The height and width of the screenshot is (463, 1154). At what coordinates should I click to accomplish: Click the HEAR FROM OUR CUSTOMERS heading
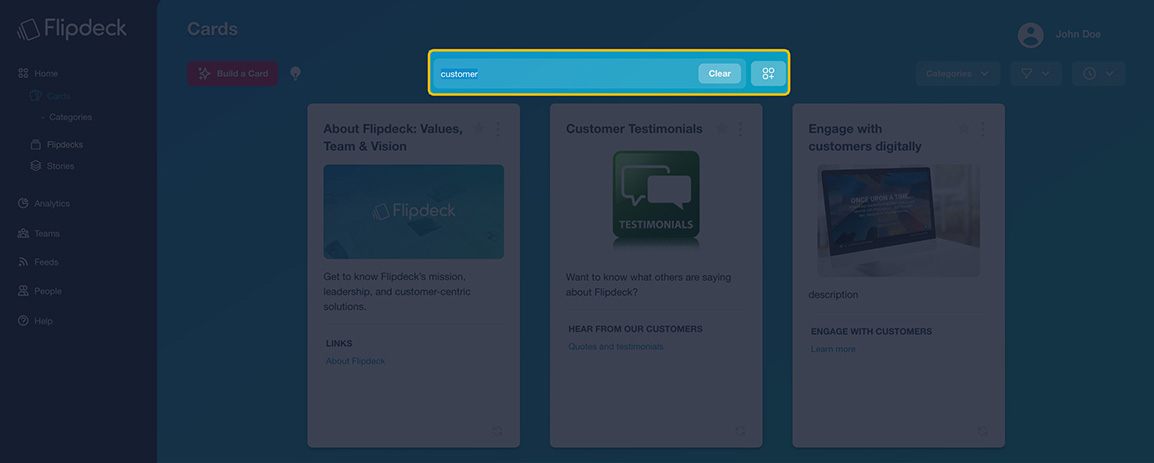[635, 329]
